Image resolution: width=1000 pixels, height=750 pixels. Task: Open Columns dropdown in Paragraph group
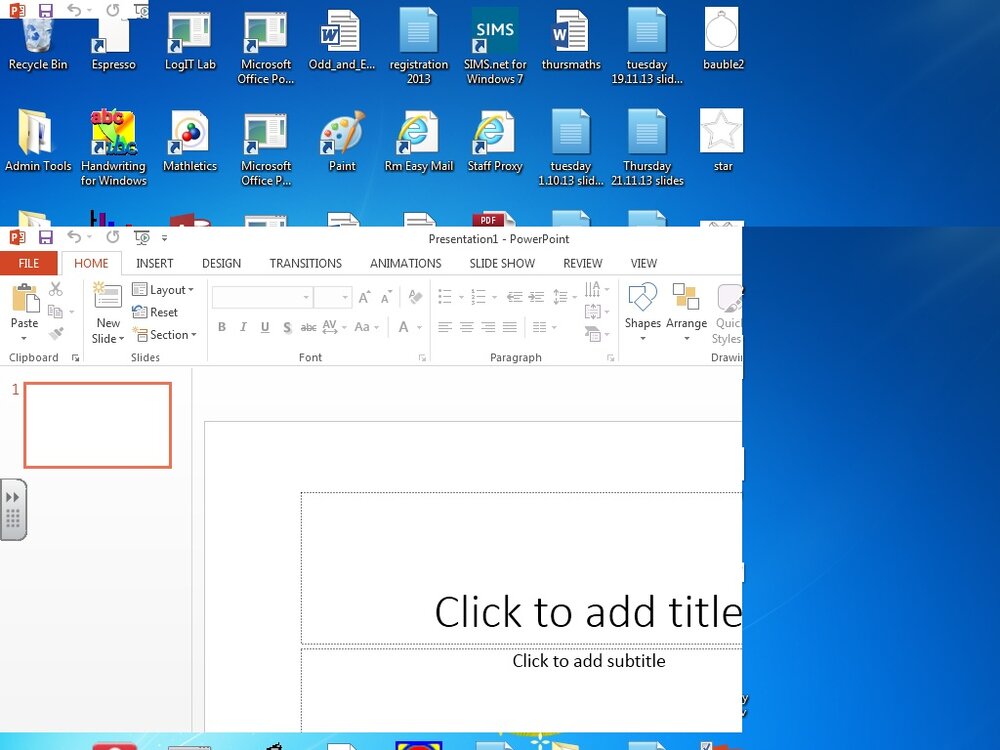tap(544, 327)
